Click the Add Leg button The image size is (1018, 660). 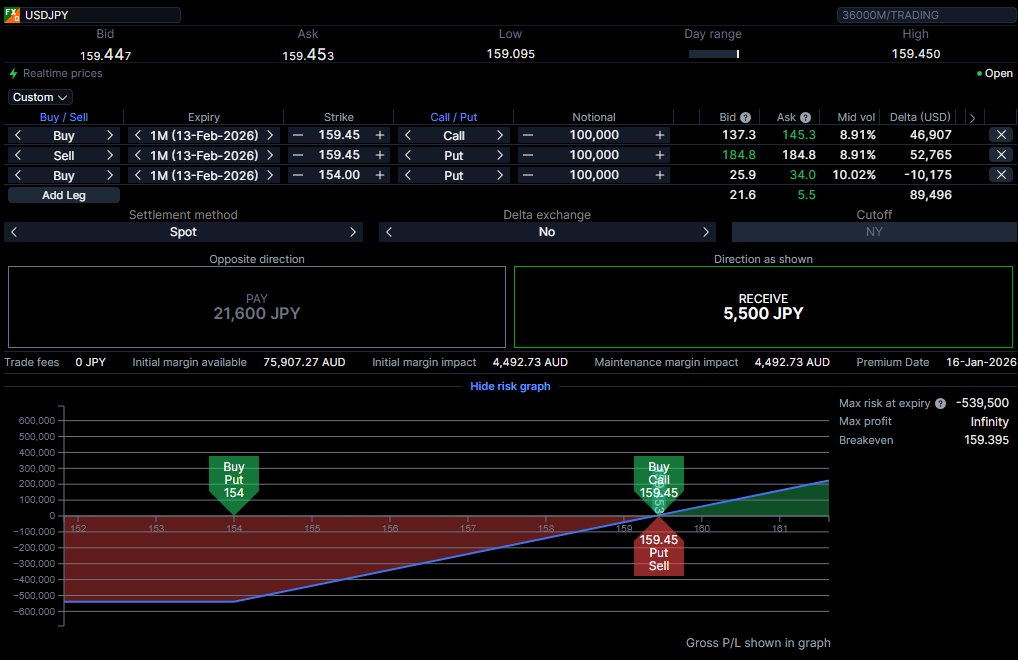64,195
